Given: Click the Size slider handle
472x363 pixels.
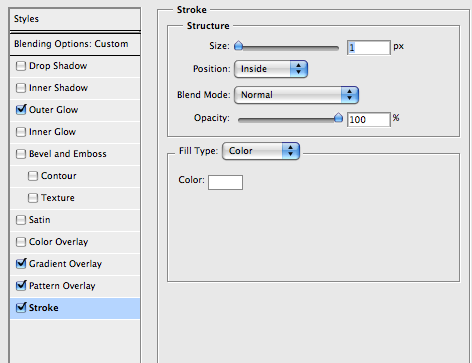Looking at the screenshot, I should click(x=238, y=46).
